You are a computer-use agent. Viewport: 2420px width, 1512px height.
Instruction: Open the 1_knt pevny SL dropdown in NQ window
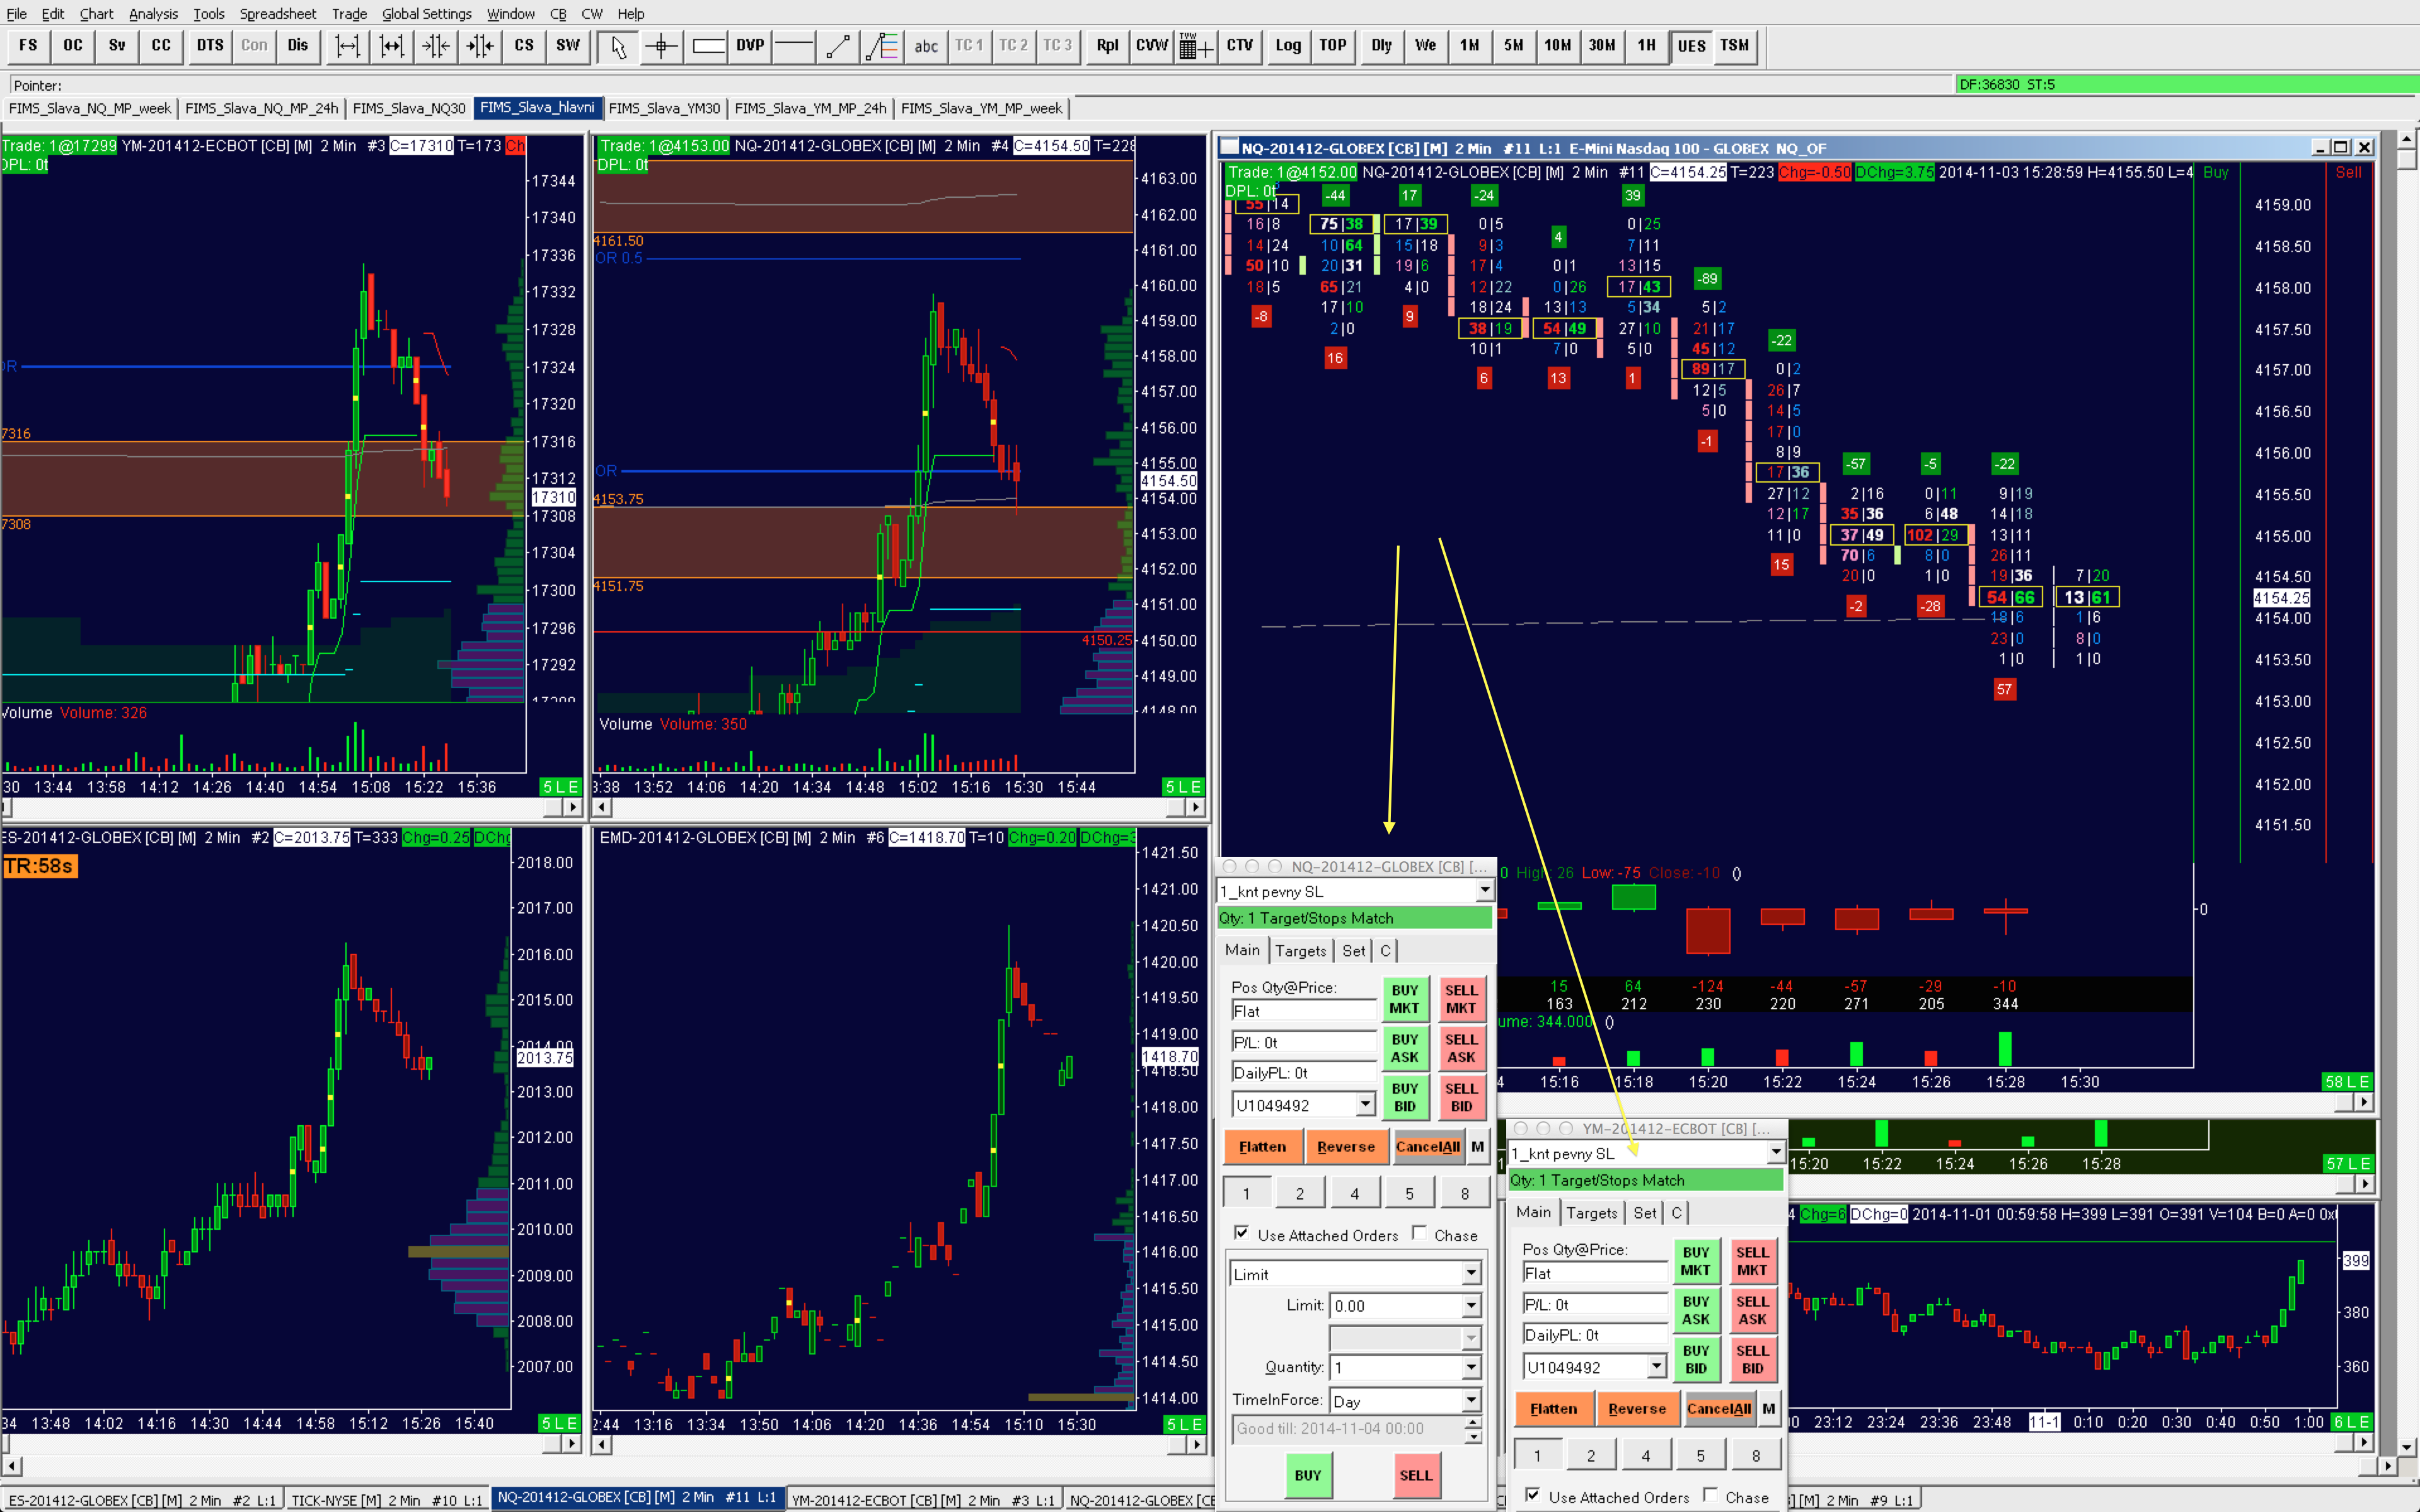(x=1484, y=891)
